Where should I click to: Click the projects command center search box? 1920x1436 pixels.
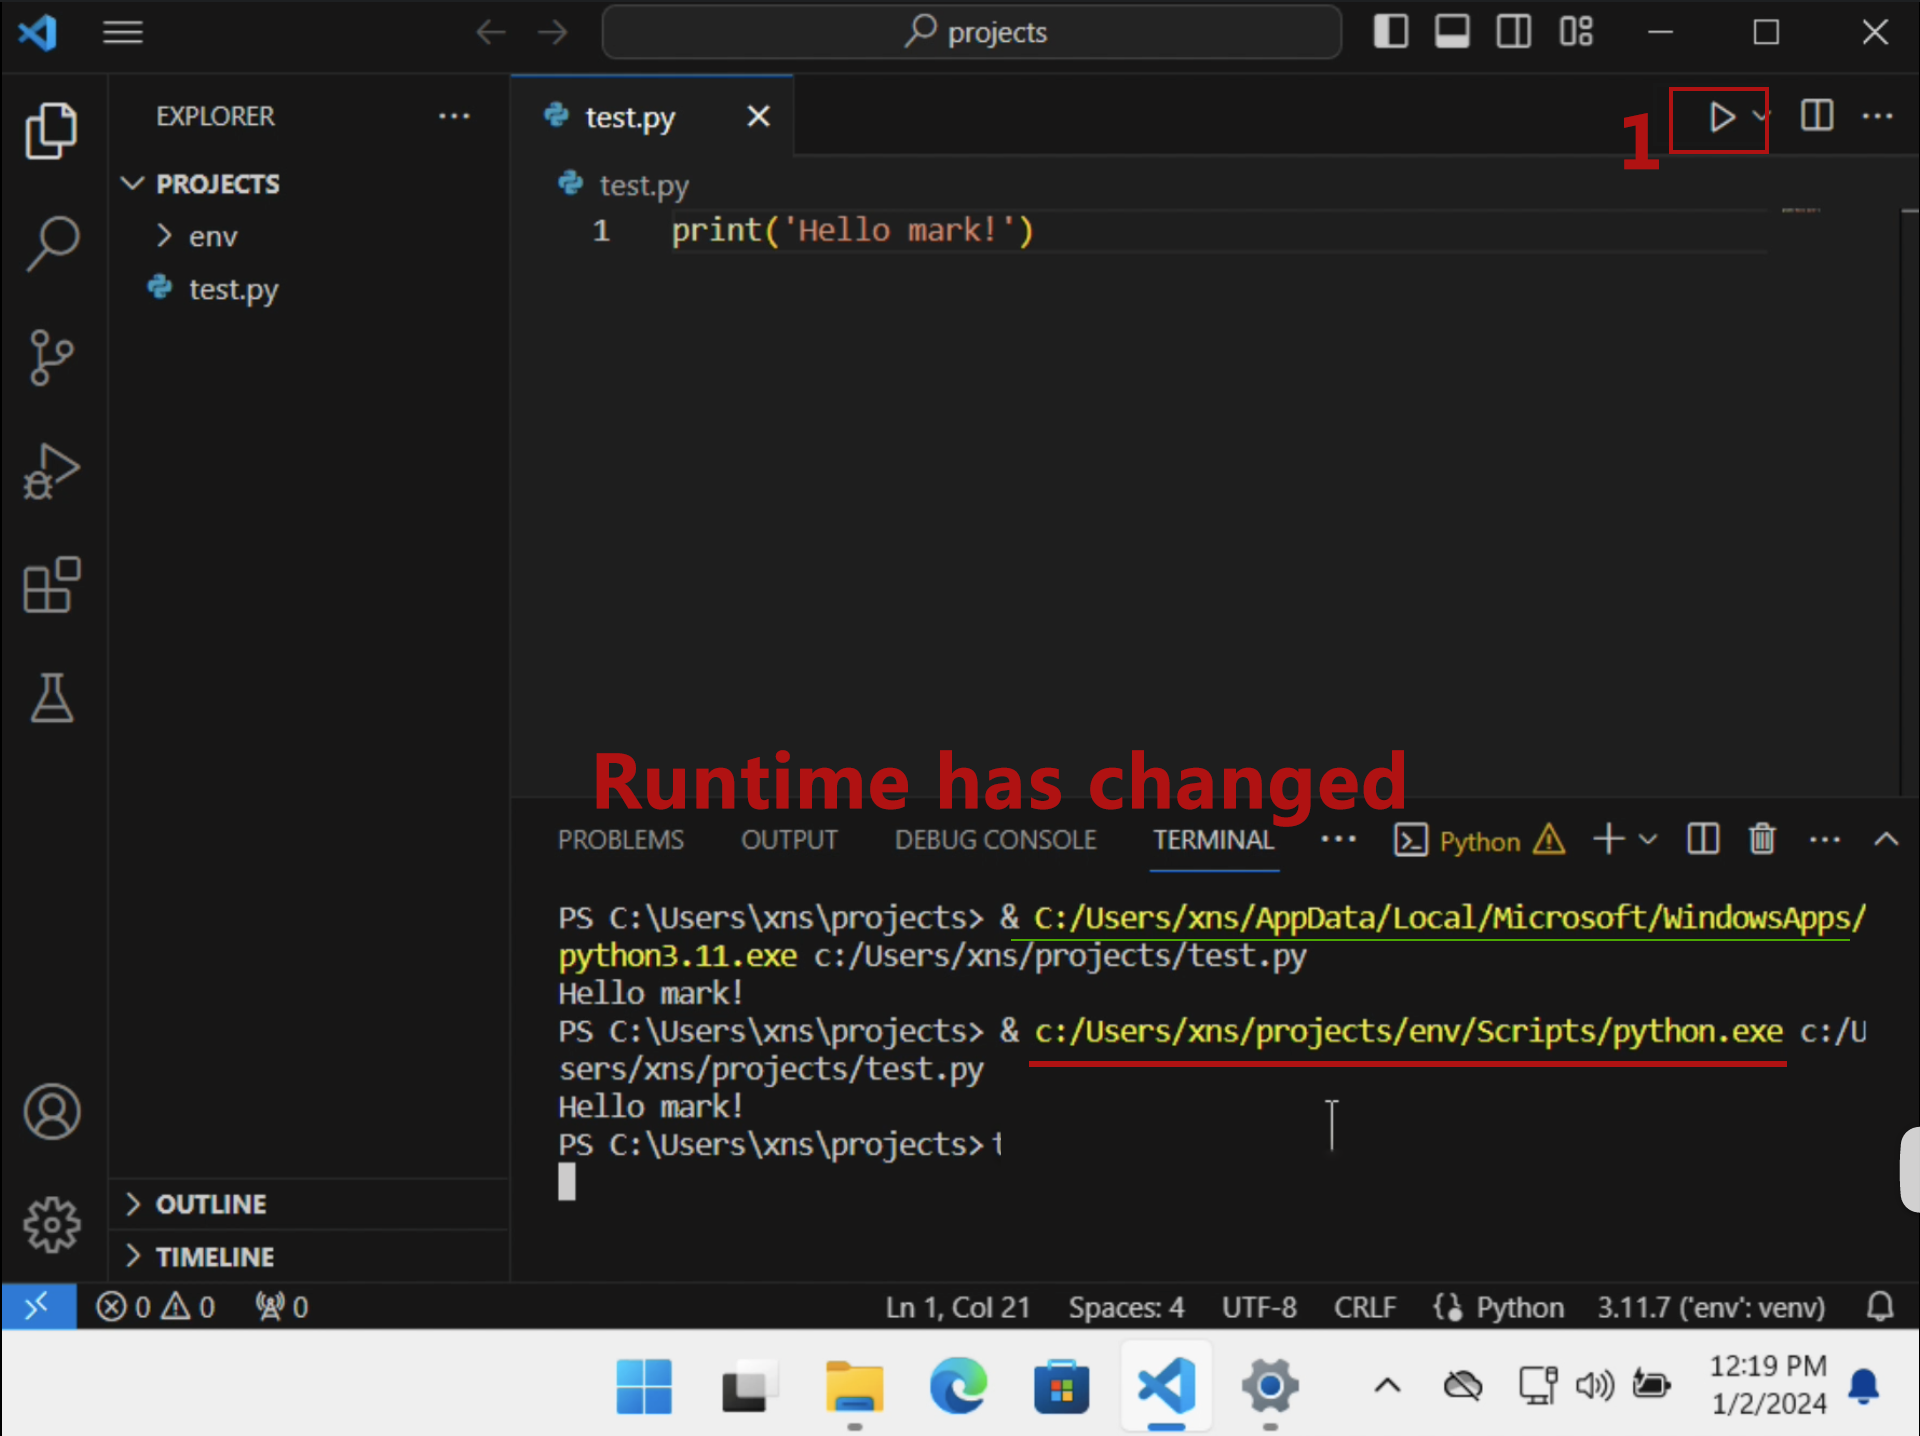point(972,32)
